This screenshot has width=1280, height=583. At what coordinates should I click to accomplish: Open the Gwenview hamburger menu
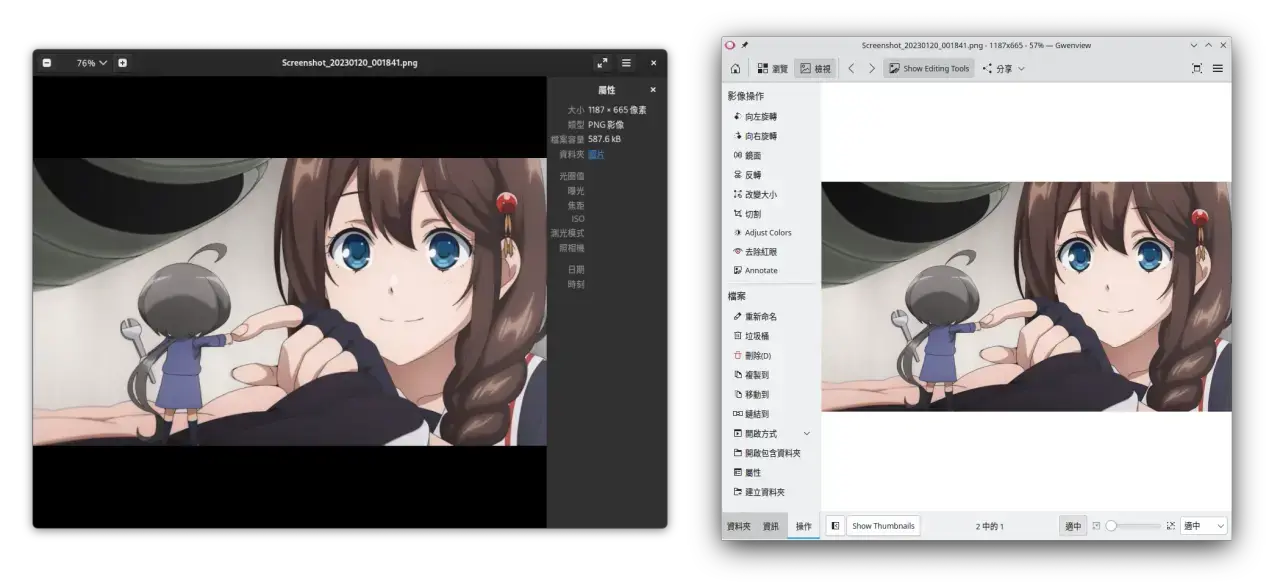[x=1217, y=68]
